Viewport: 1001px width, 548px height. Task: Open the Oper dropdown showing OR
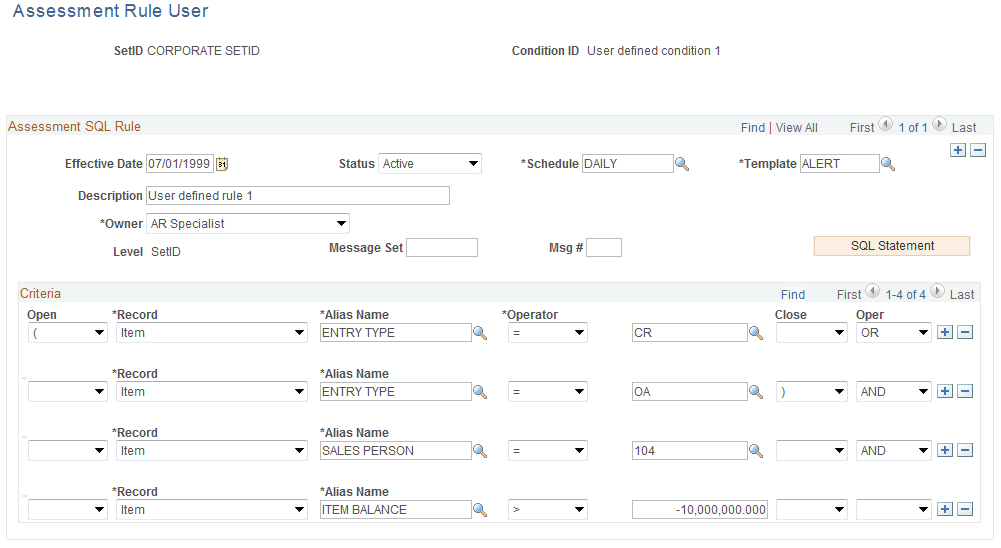point(894,333)
